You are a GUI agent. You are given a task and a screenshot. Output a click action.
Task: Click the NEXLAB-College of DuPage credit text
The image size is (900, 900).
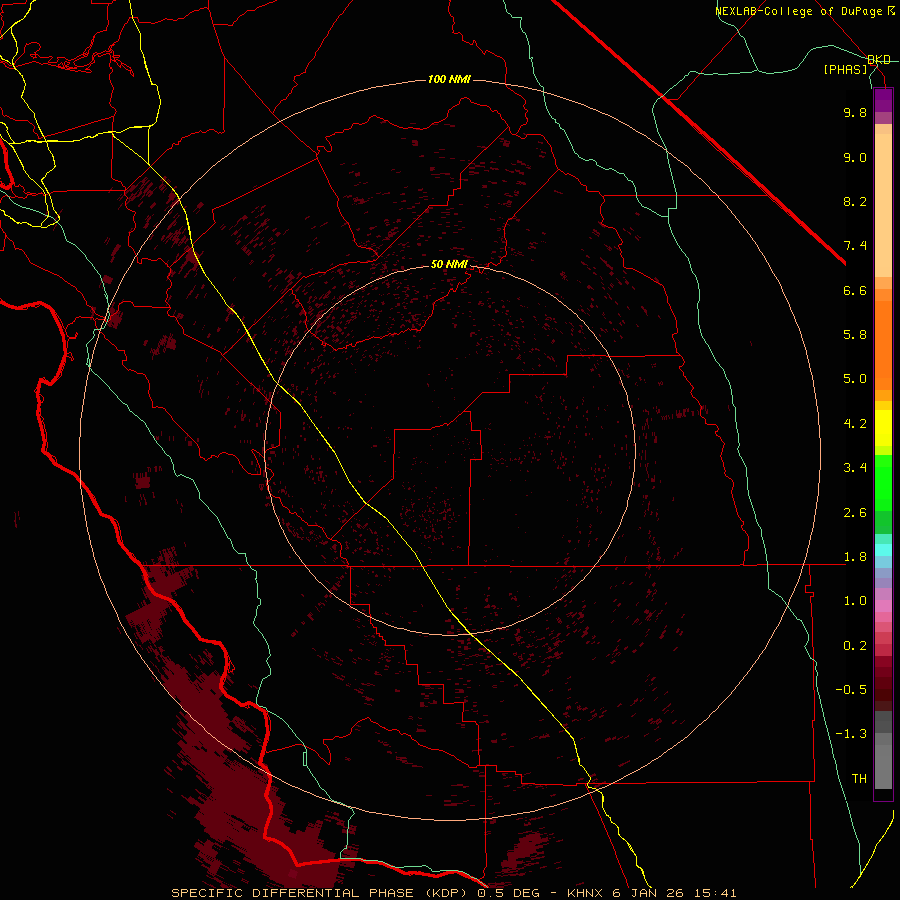[x=805, y=11]
